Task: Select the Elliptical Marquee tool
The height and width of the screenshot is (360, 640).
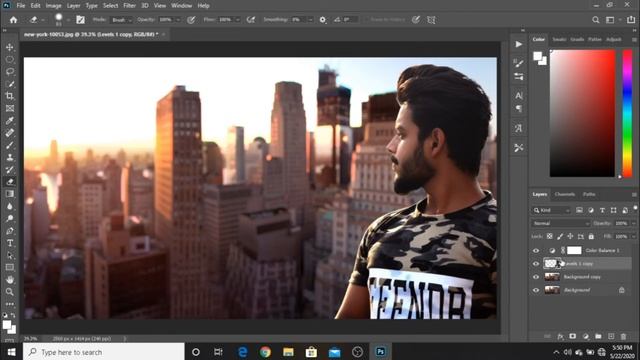Action: point(9,60)
